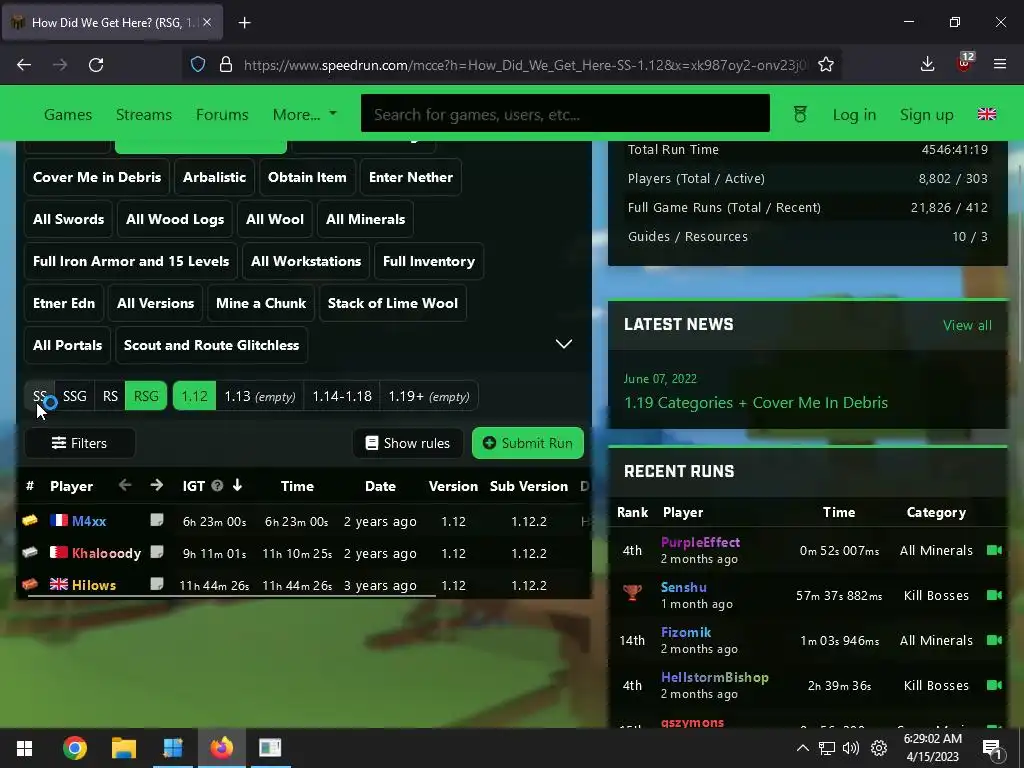Viewport: 1024px width, 768px height.
Task: Select version 1.12 filter
Action: (x=194, y=396)
